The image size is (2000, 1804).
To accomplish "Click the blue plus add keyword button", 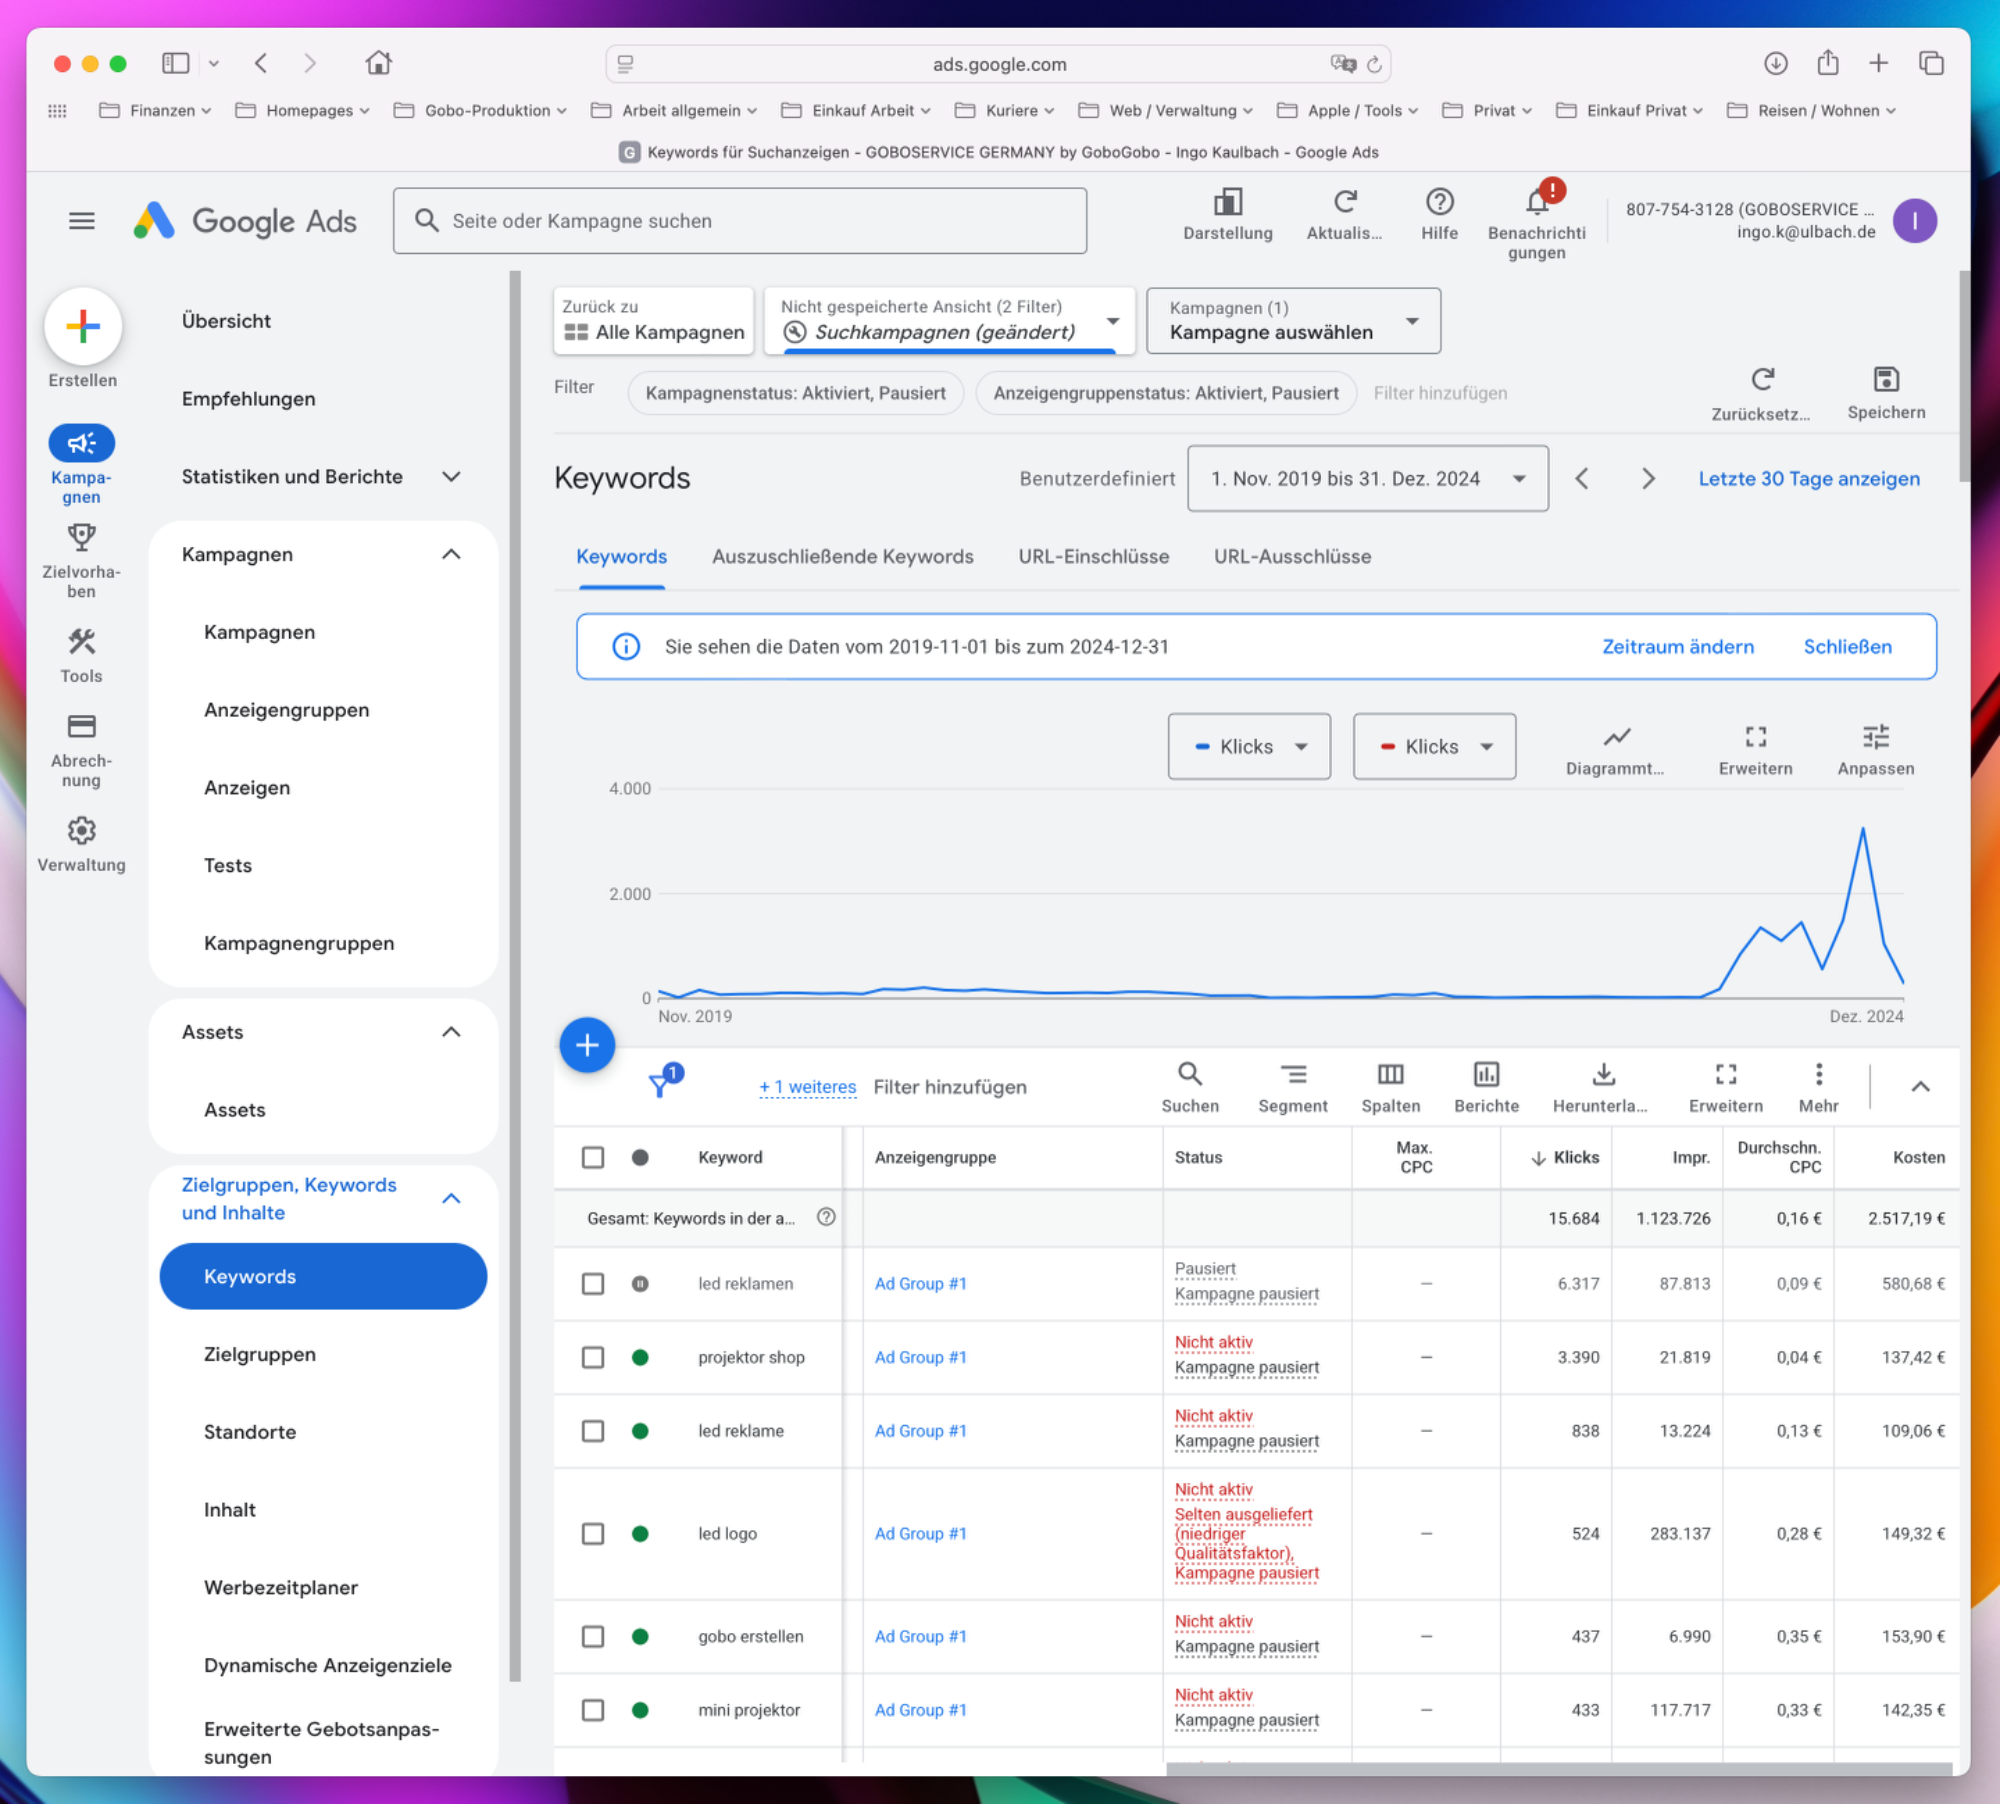I will coord(587,1046).
